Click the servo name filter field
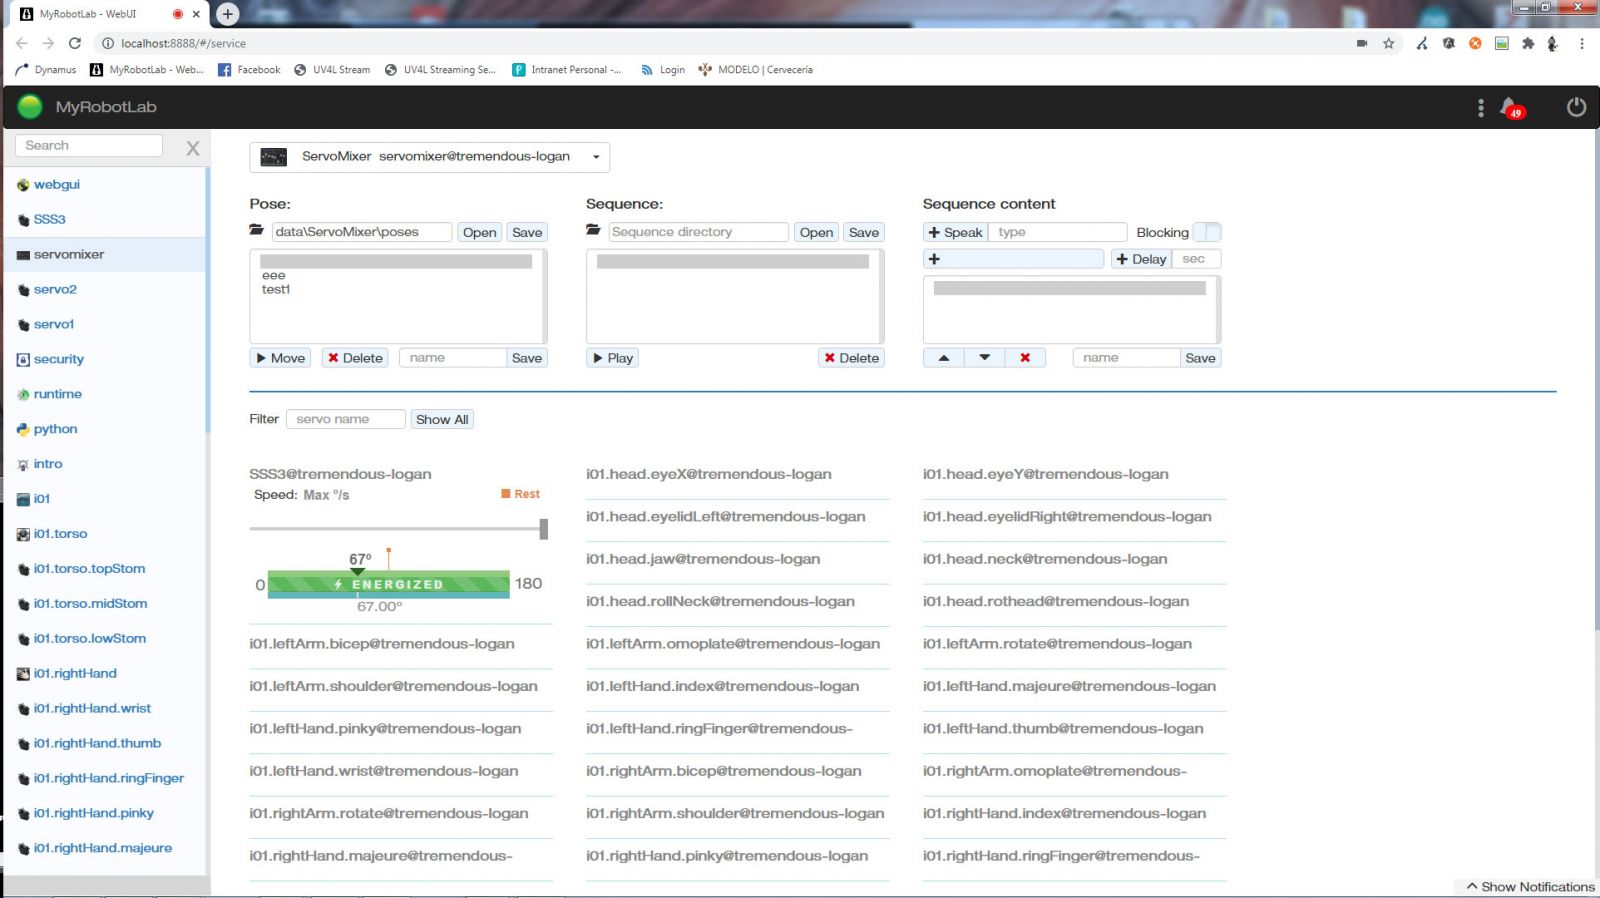The width and height of the screenshot is (1600, 898). (346, 419)
